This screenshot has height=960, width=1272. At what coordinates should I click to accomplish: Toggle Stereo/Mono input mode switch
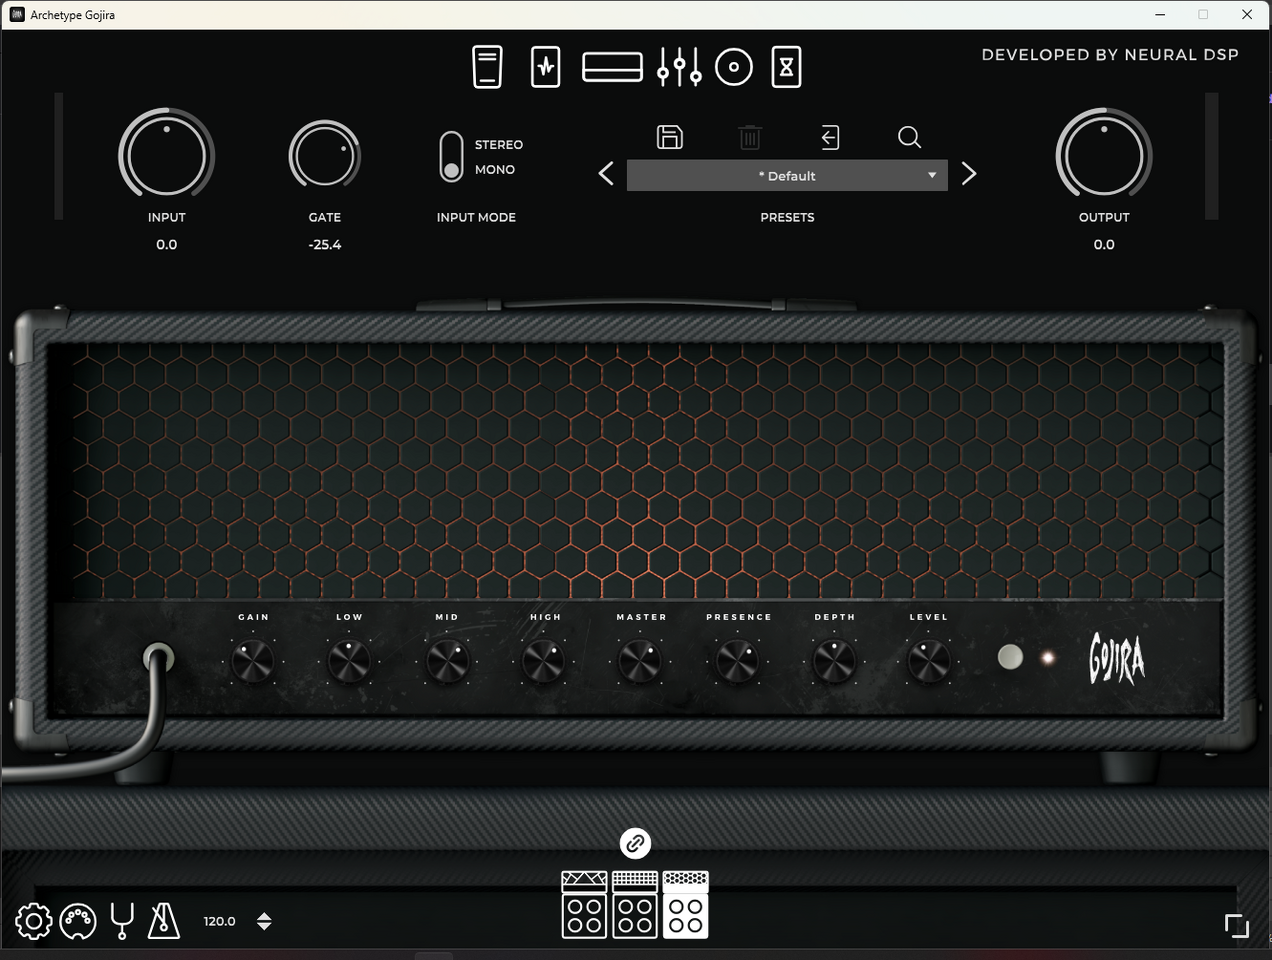coord(451,157)
